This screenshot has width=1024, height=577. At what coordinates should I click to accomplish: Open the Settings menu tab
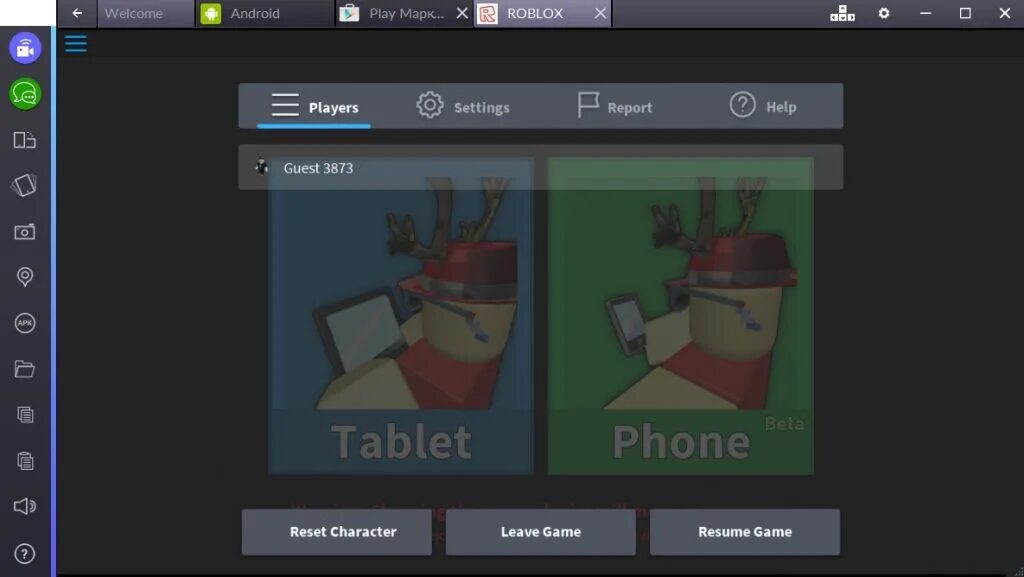(x=463, y=106)
